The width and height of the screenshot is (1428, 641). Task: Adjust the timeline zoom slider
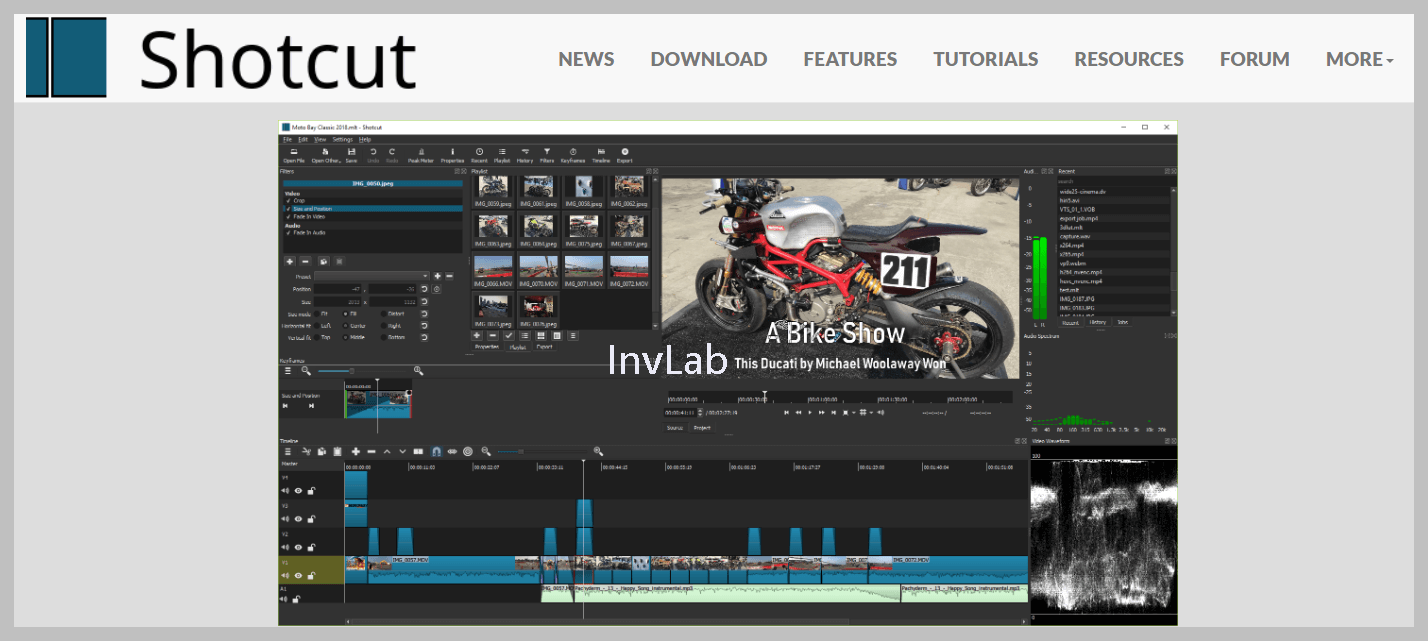click(541, 451)
